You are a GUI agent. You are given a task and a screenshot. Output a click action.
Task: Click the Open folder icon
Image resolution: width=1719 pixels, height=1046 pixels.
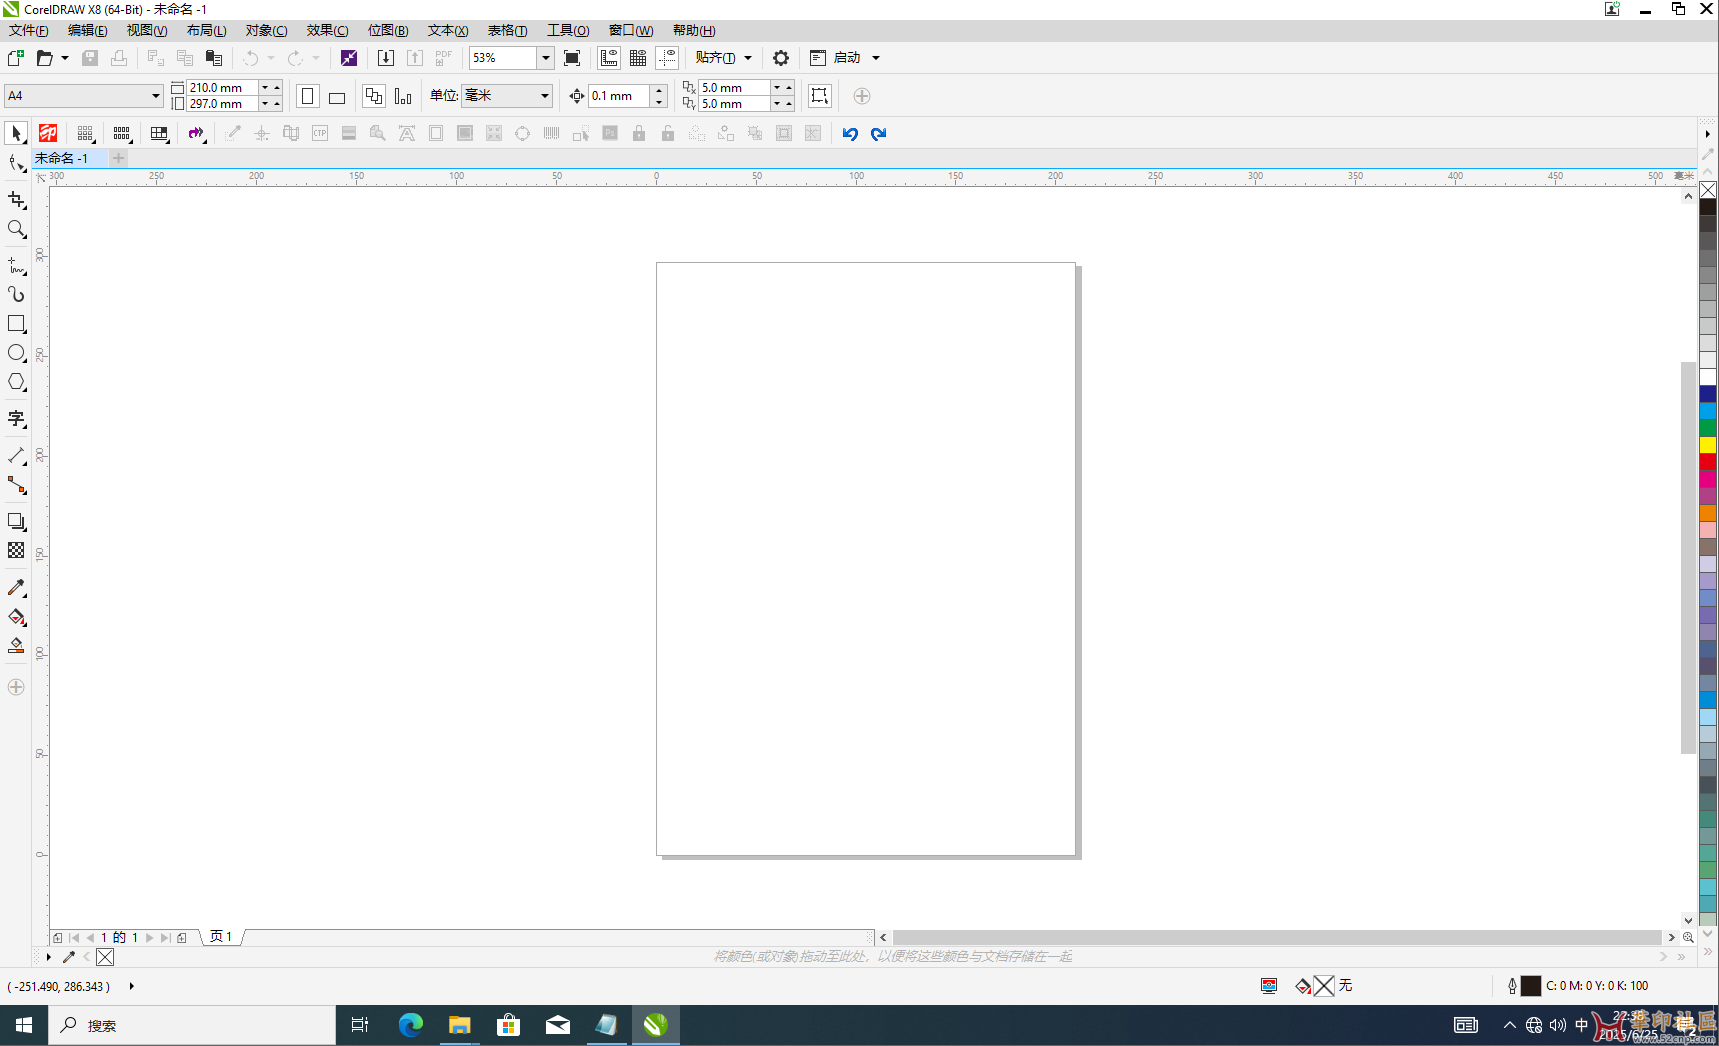click(x=45, y=58)
